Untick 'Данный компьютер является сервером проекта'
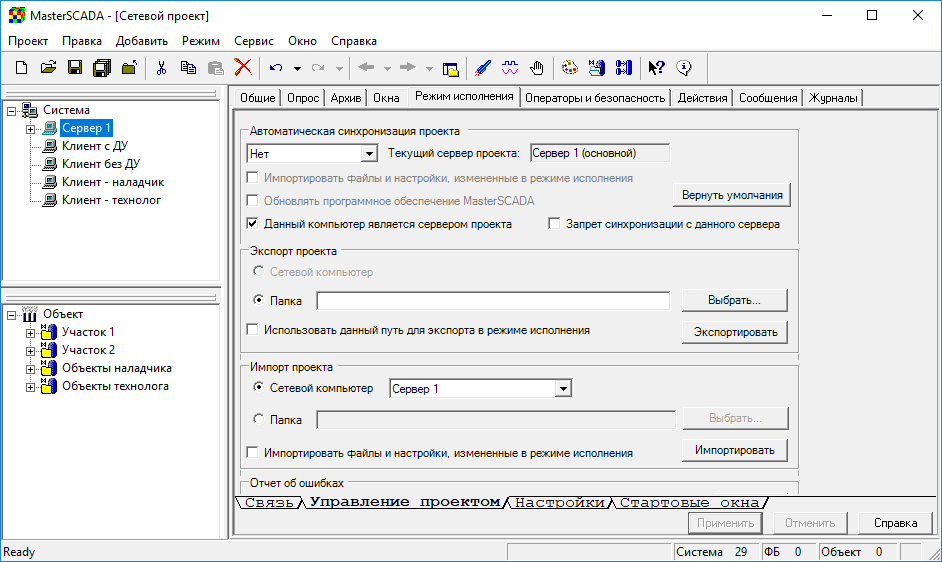942x562 pixels. (x=252, y=224)
